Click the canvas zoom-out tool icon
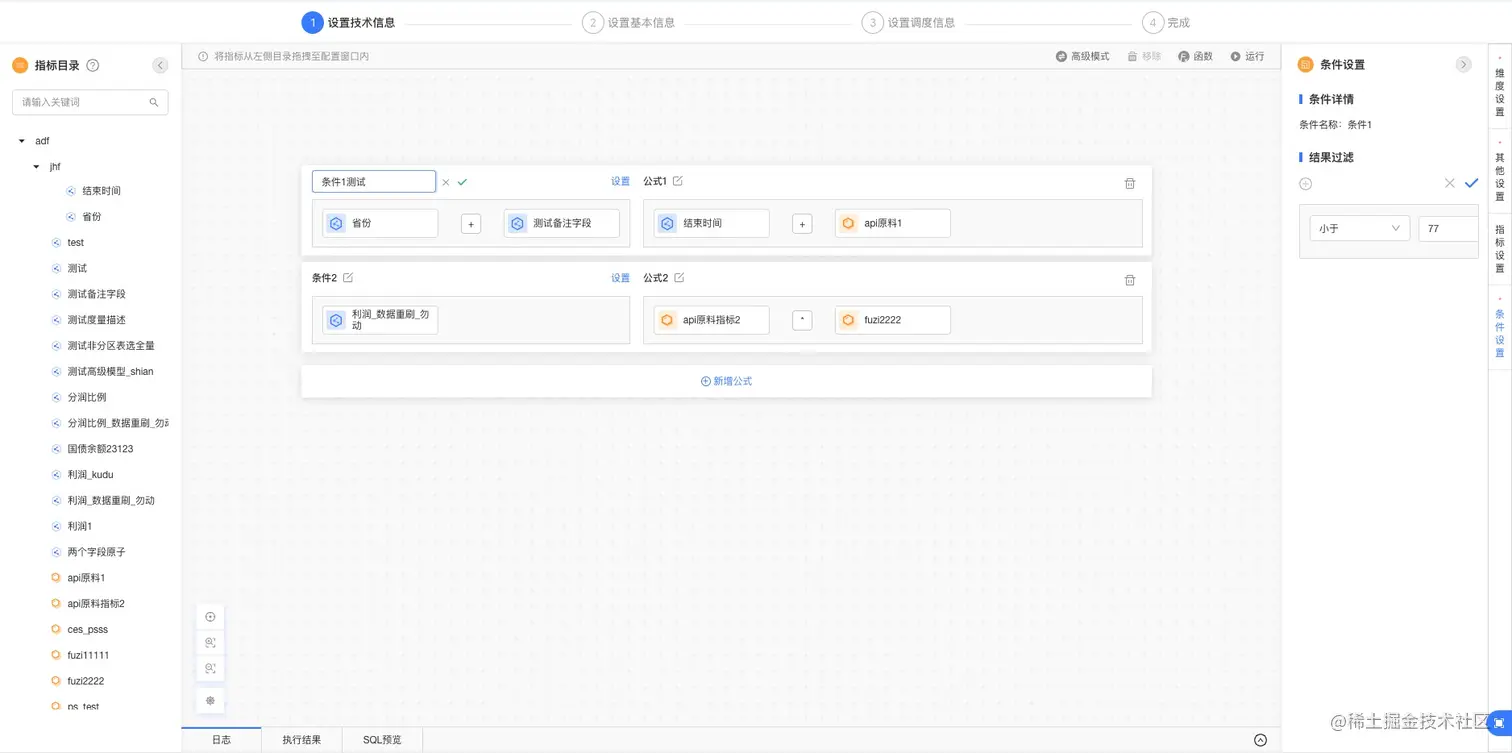Image resolution: width=1512 pixels, height=753 pixels. tap(210, 668)
